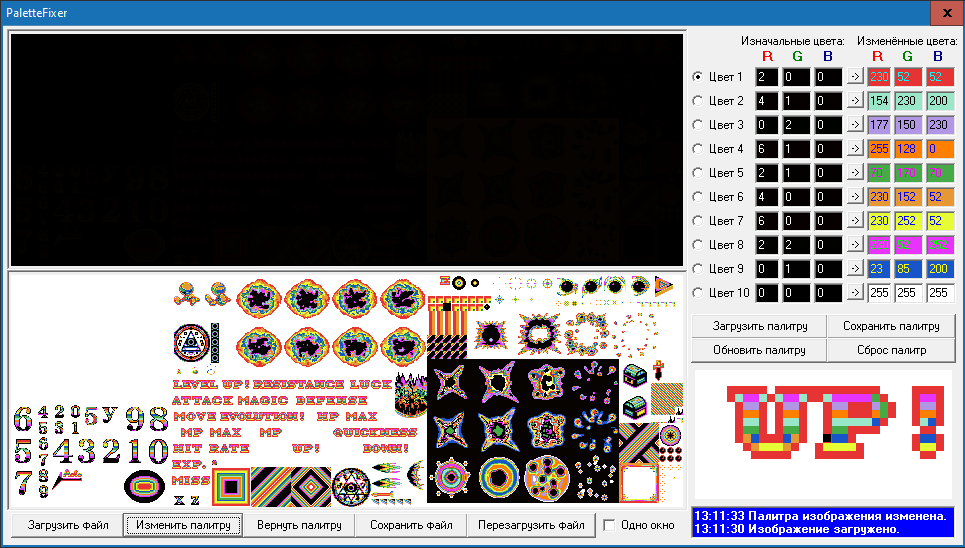Select the Цвет 8 radio button

pyautogui.click(x=697, y=245)
